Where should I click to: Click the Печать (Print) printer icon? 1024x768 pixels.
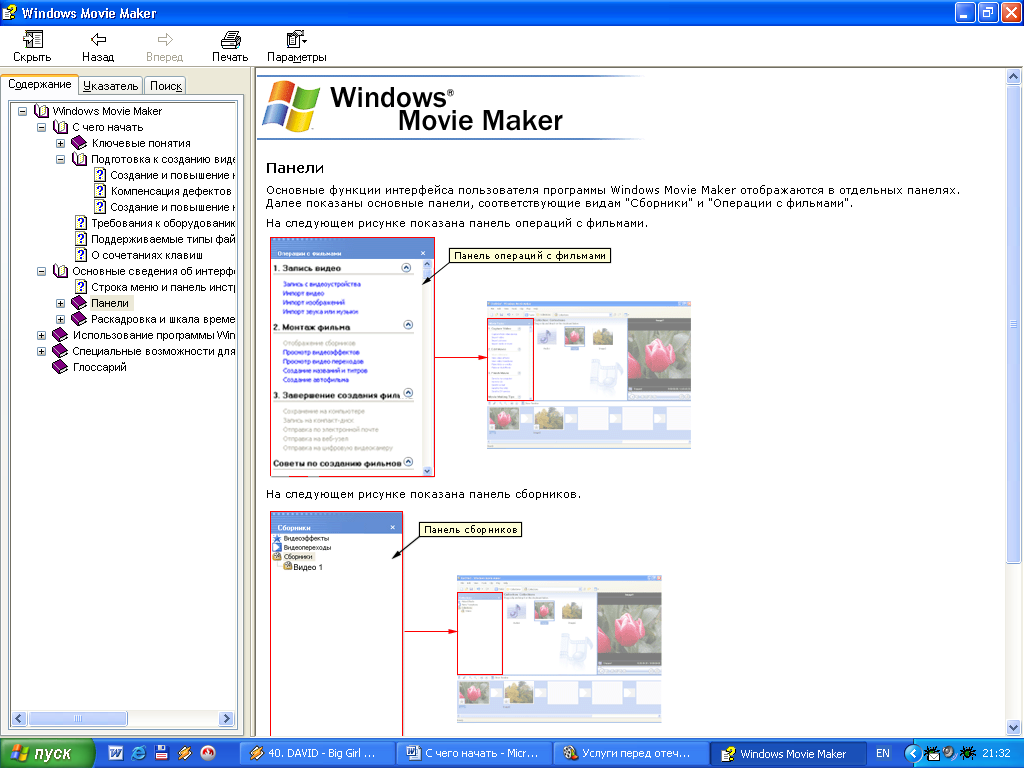pyautogui.click(x=230, y=40)
